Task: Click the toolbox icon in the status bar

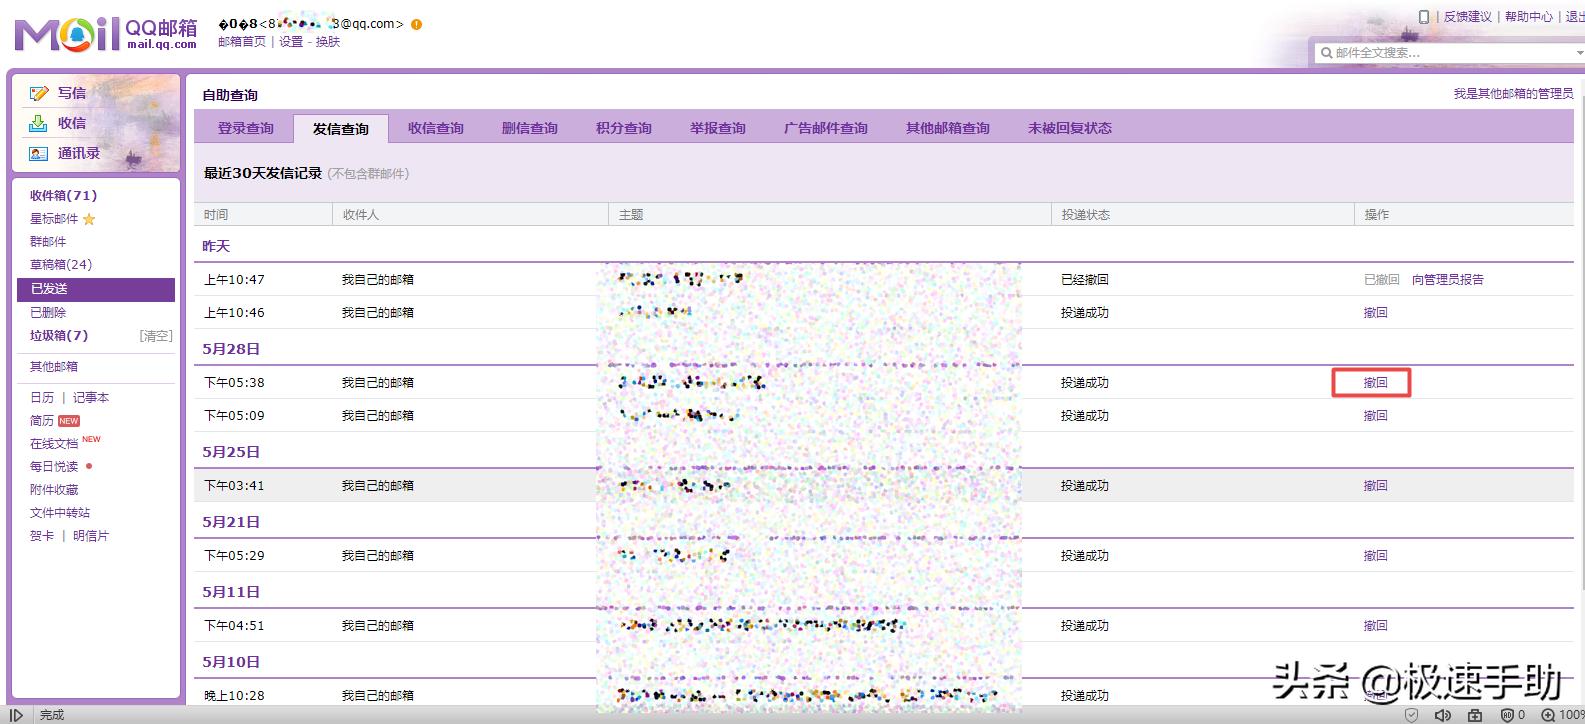Action: pyautogui.click(x=1475, y=715)
